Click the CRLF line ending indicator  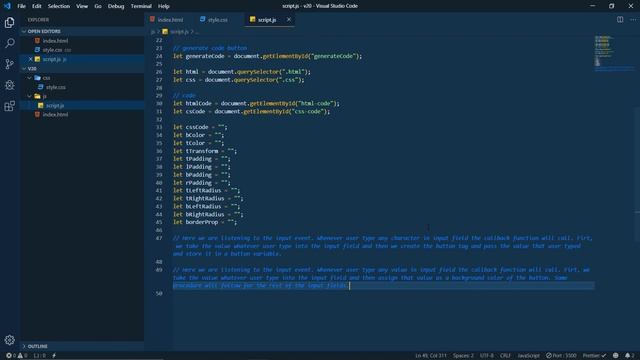pos(505,356)
